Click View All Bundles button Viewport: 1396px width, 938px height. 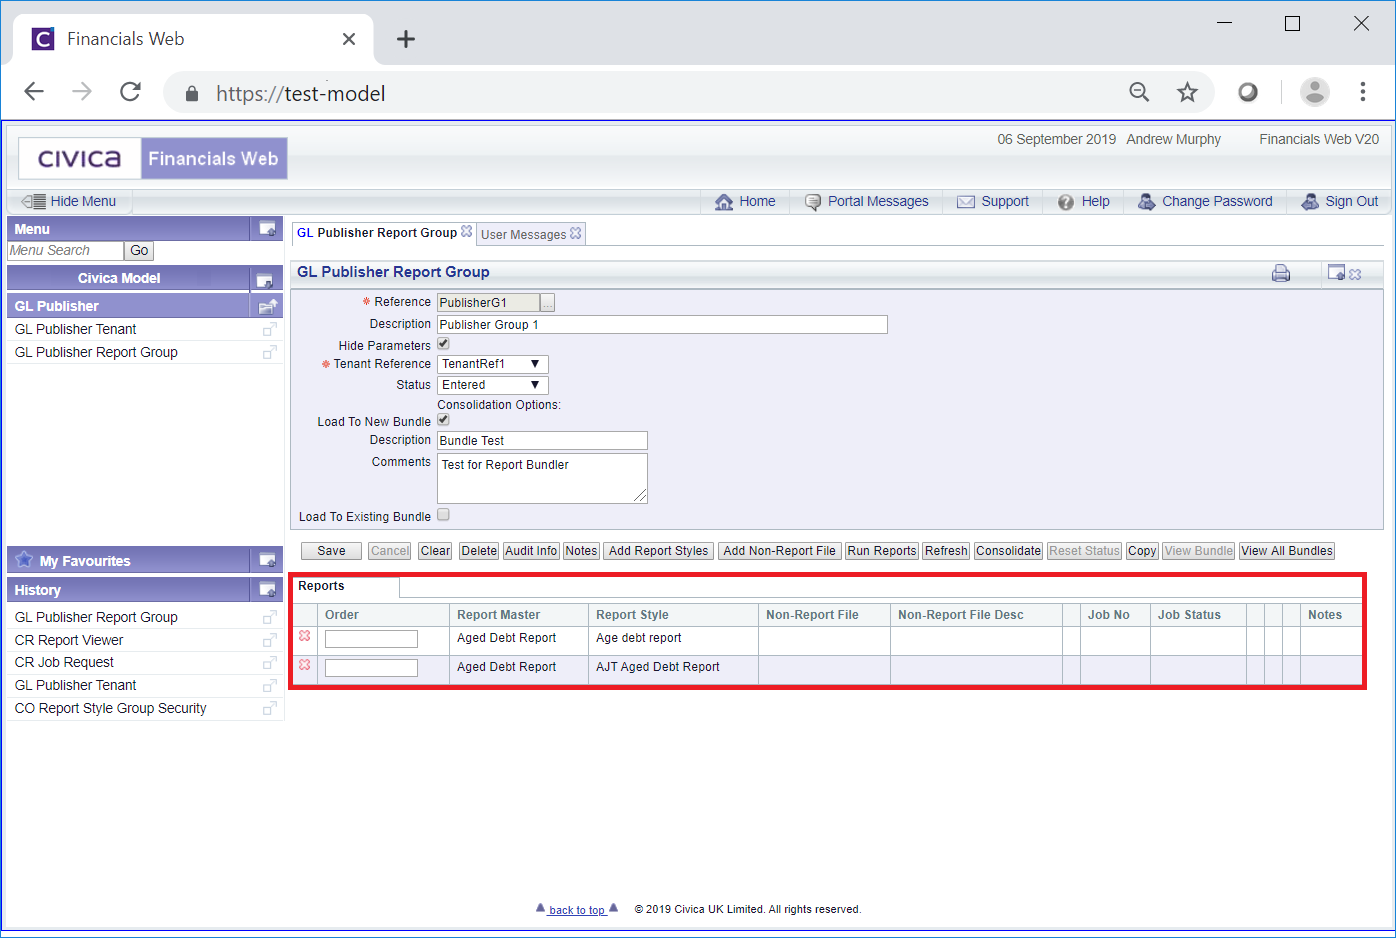click(1287, 551)
